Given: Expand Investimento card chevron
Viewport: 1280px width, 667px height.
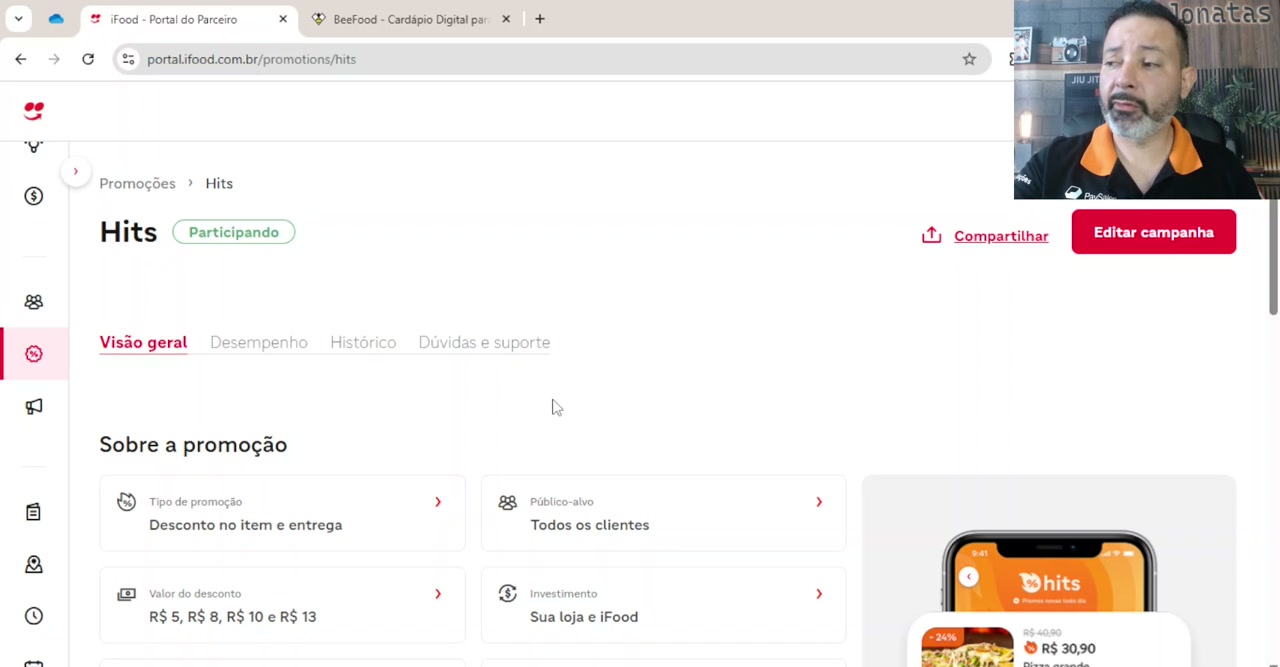Looking at the screenshot, I should (x=819, y=594).
